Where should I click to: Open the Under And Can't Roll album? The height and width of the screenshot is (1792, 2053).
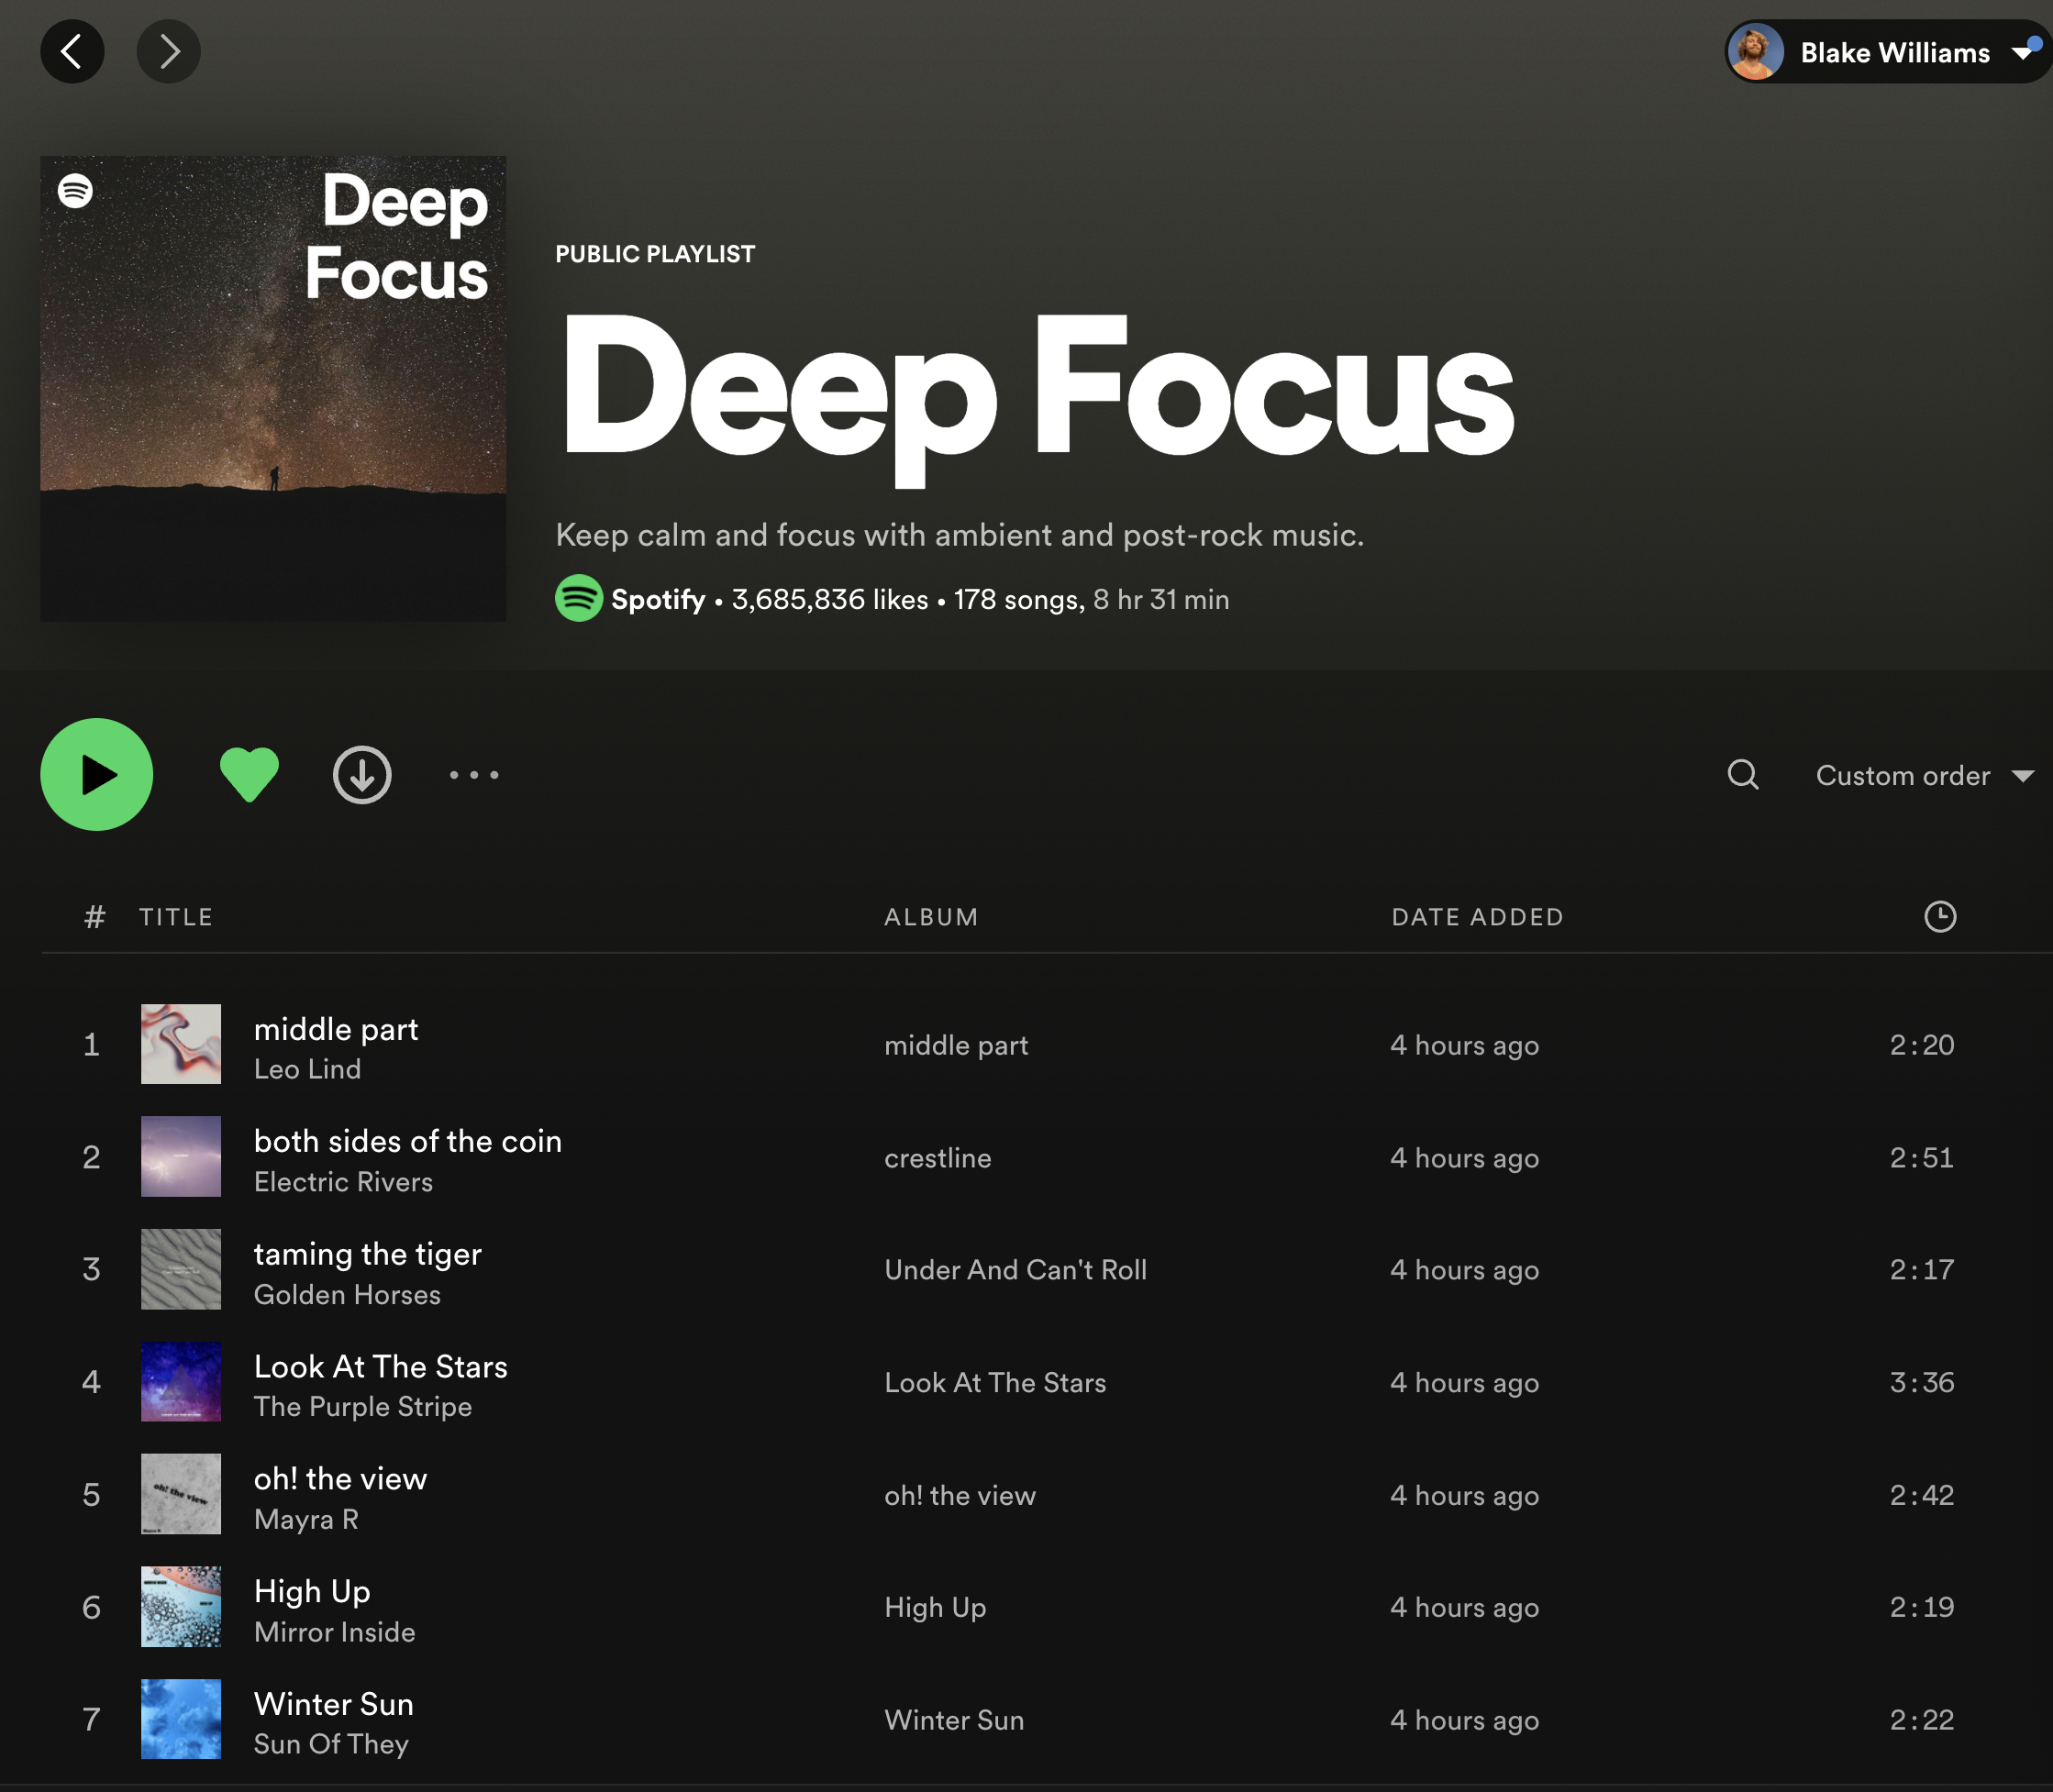click(1015, 1270)
